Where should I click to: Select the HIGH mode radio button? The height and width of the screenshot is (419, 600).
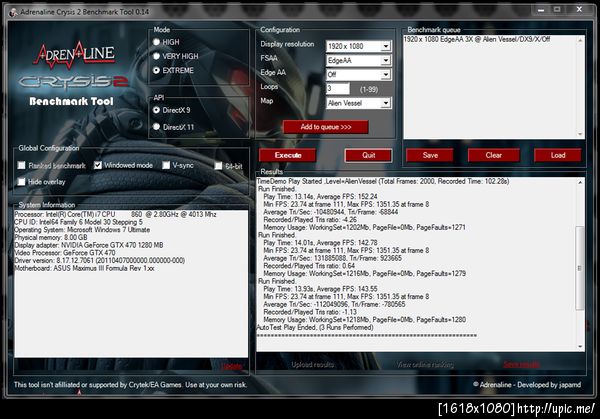pyautogui.click(x=156, y=42)
